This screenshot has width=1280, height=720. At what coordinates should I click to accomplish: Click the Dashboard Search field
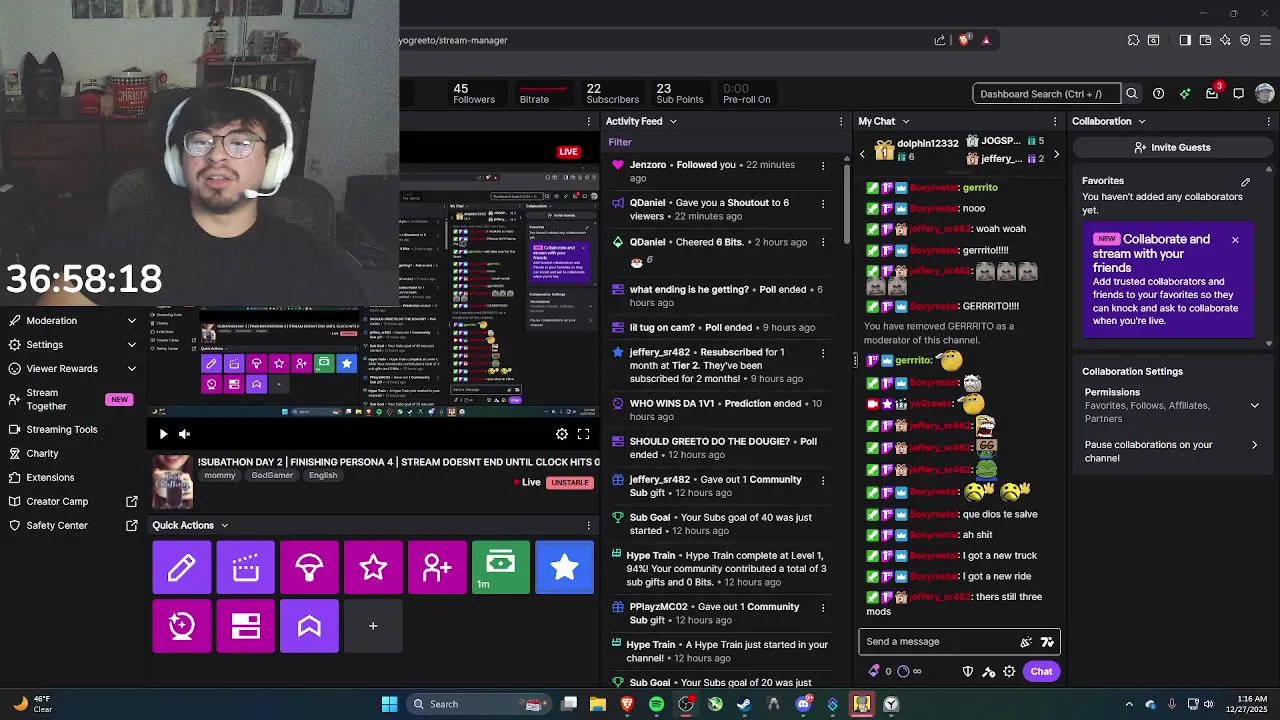[1046, 94]
